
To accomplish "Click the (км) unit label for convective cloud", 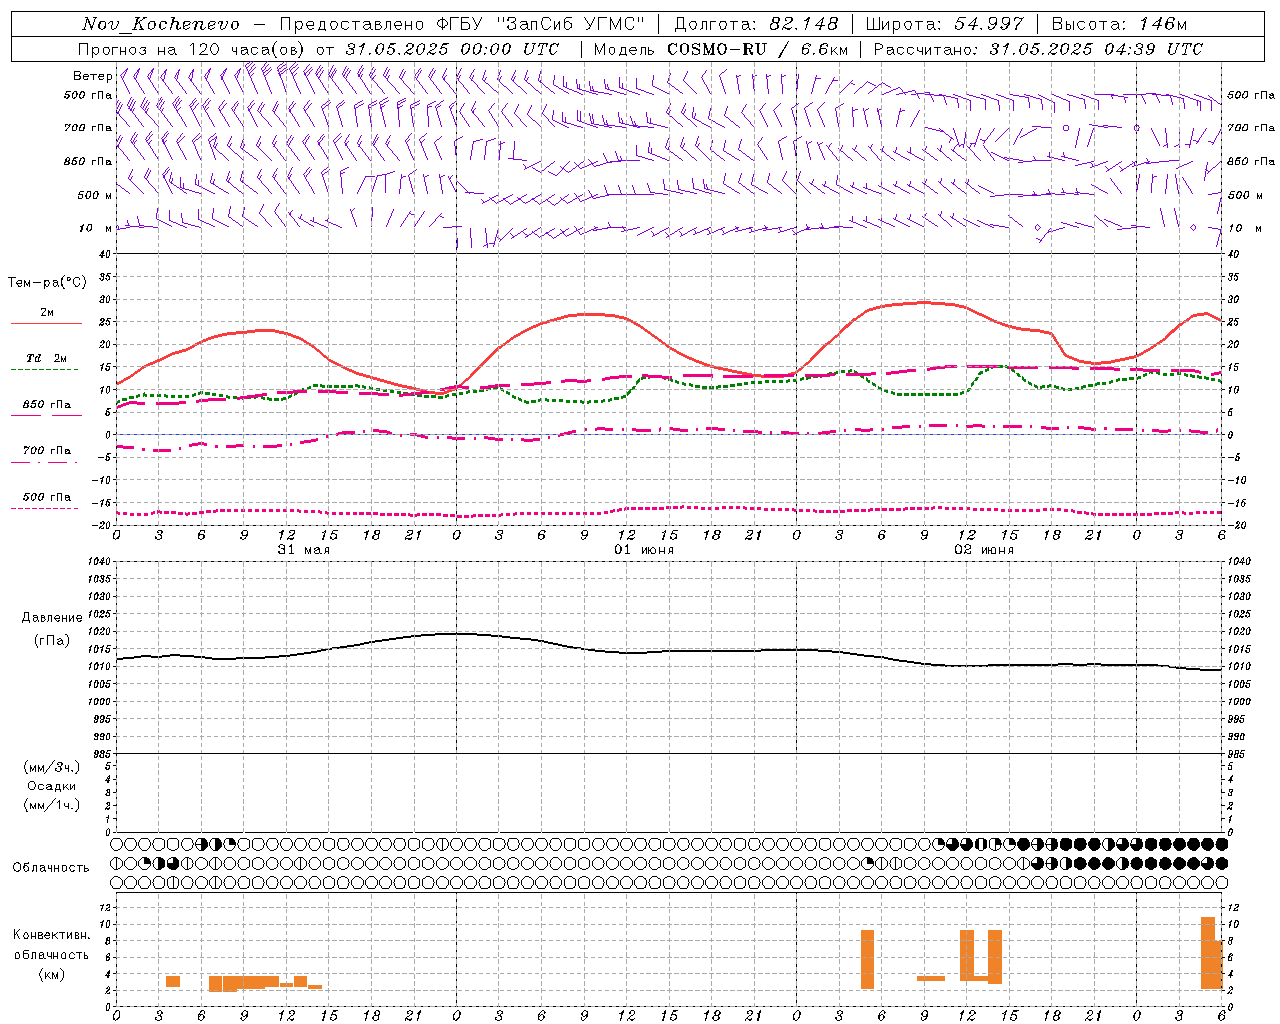I will (52, 973).
